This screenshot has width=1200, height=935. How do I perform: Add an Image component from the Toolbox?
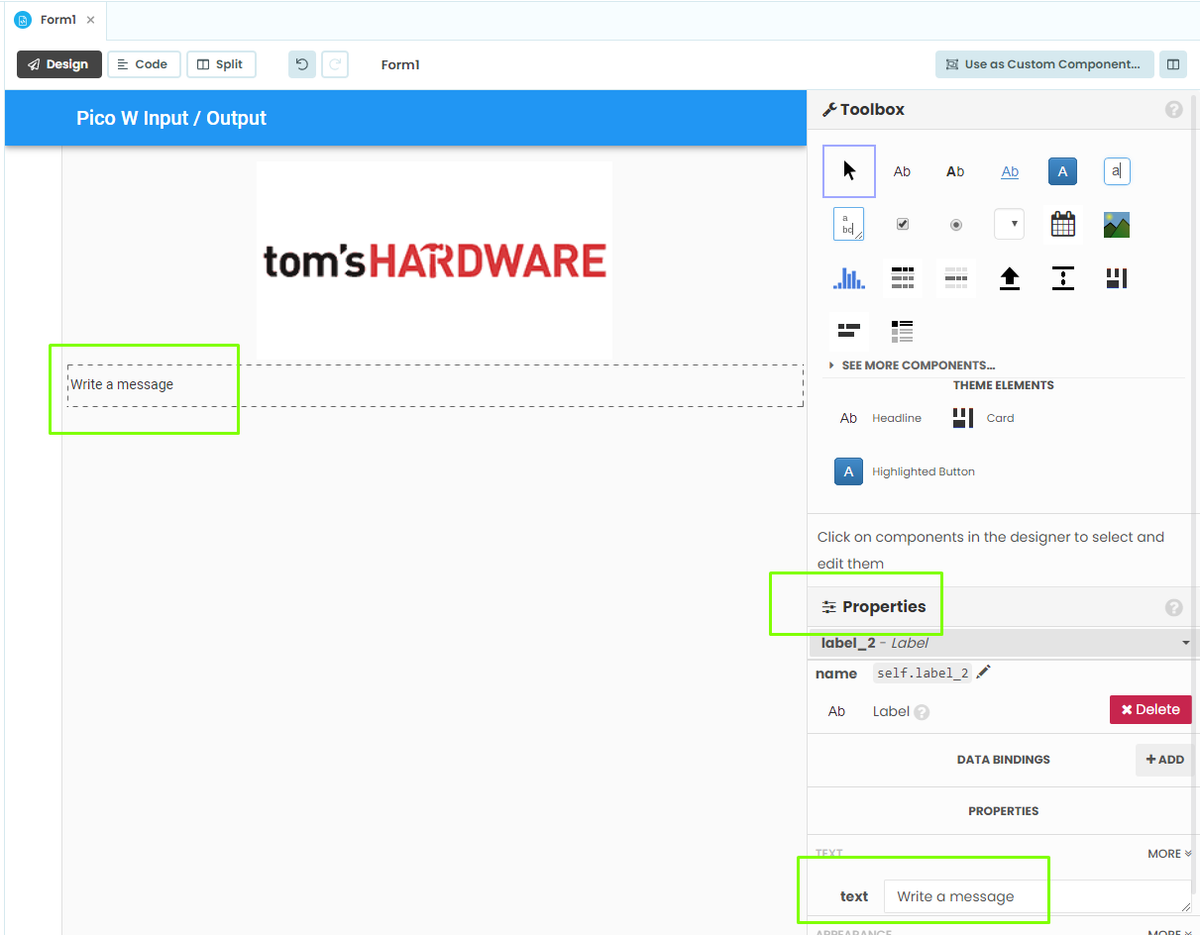[x=1116, y=224]
